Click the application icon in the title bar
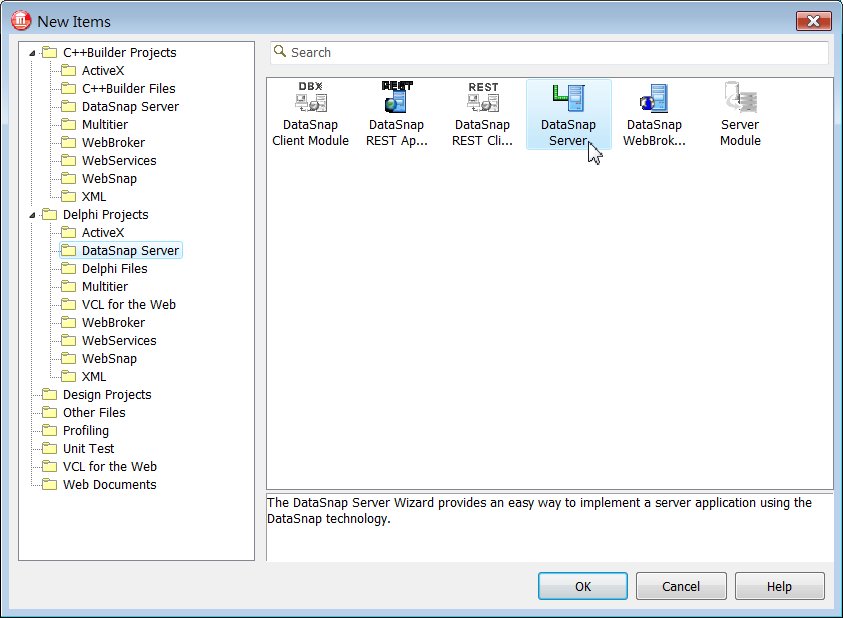Viewport: 843px width, 618px height. coord(22,20)
